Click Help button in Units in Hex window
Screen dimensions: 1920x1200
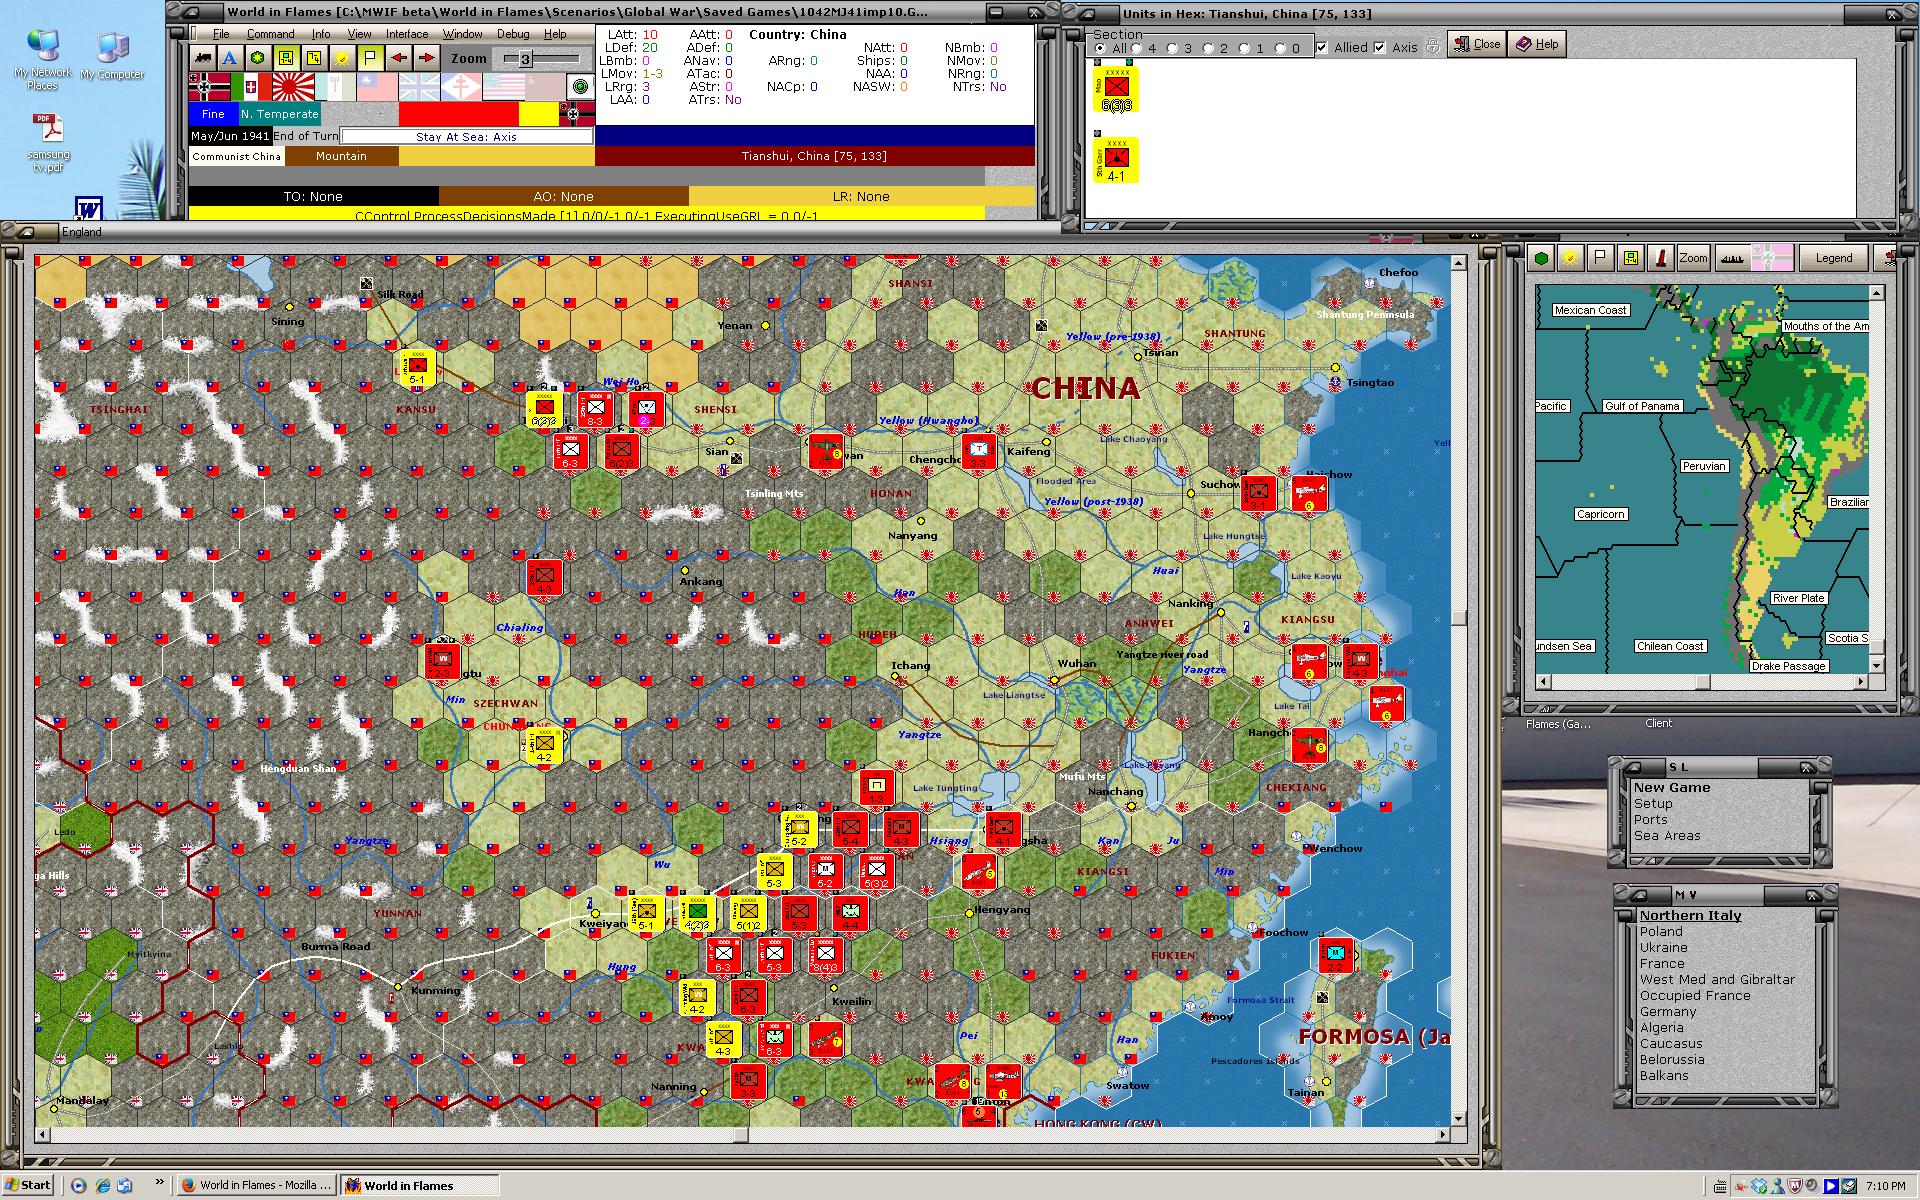(x=1537, y=44)
